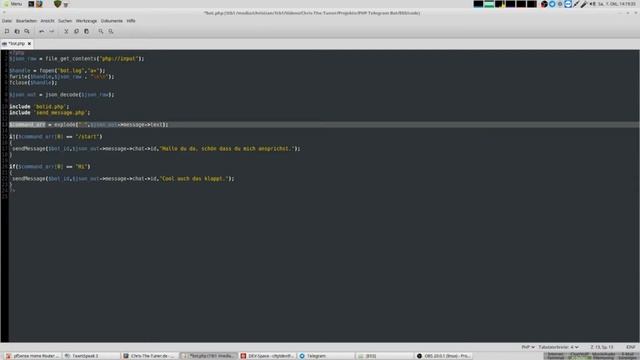
Task: Click the green shield icon in the panel
Action: [57, 4]
